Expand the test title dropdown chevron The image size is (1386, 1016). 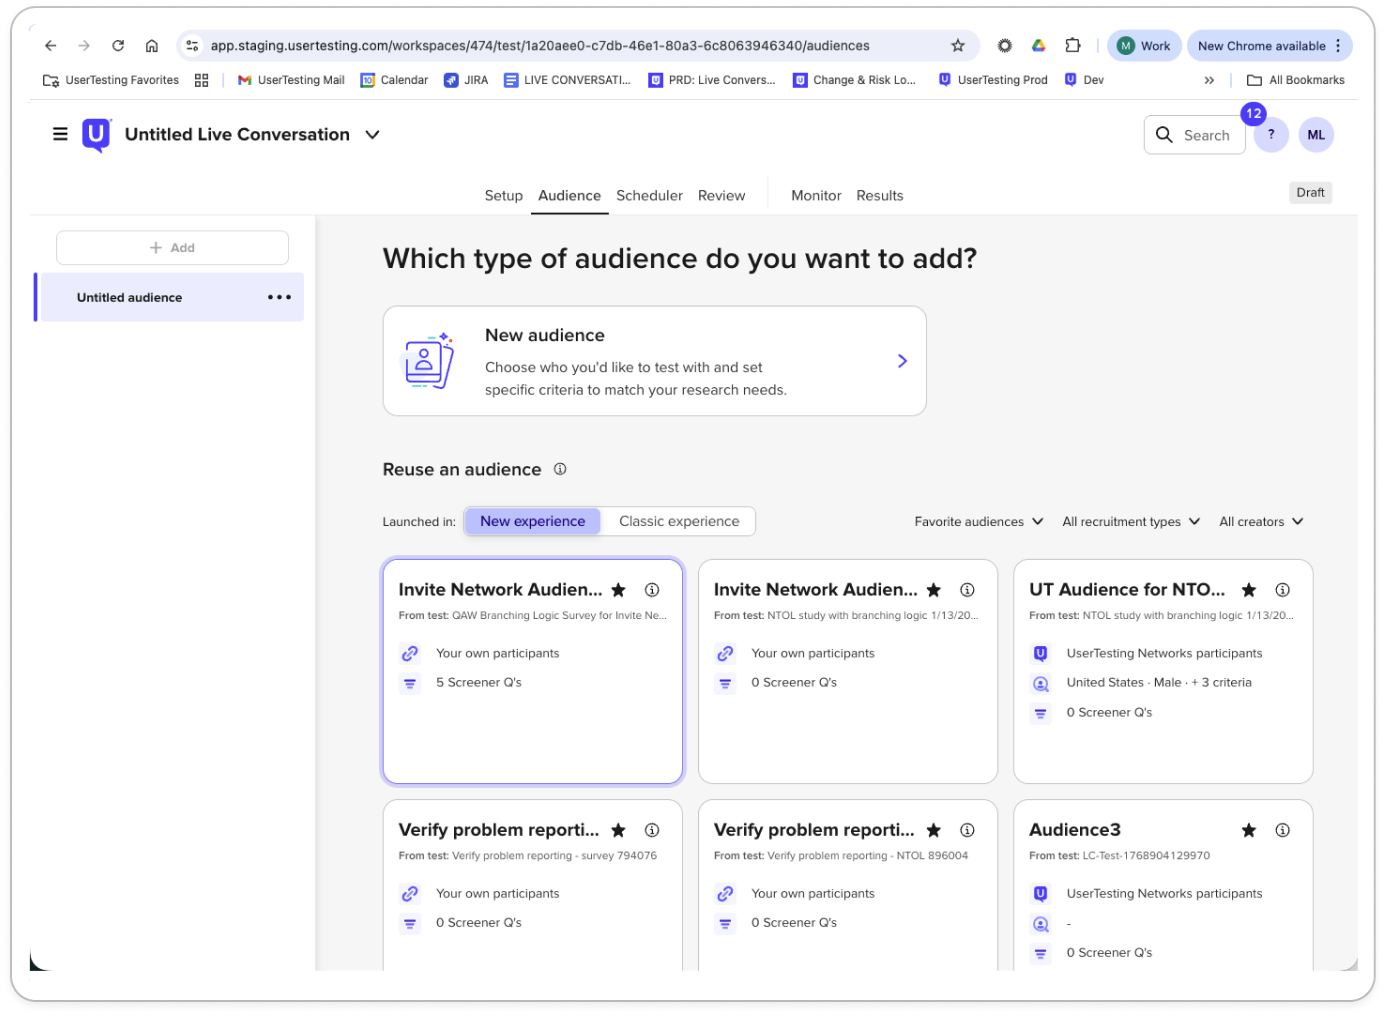tap(372, 135)
